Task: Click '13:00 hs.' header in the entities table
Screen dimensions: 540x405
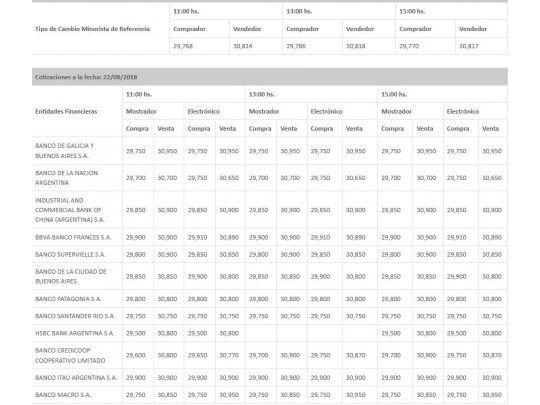Action: coord(262,94)
